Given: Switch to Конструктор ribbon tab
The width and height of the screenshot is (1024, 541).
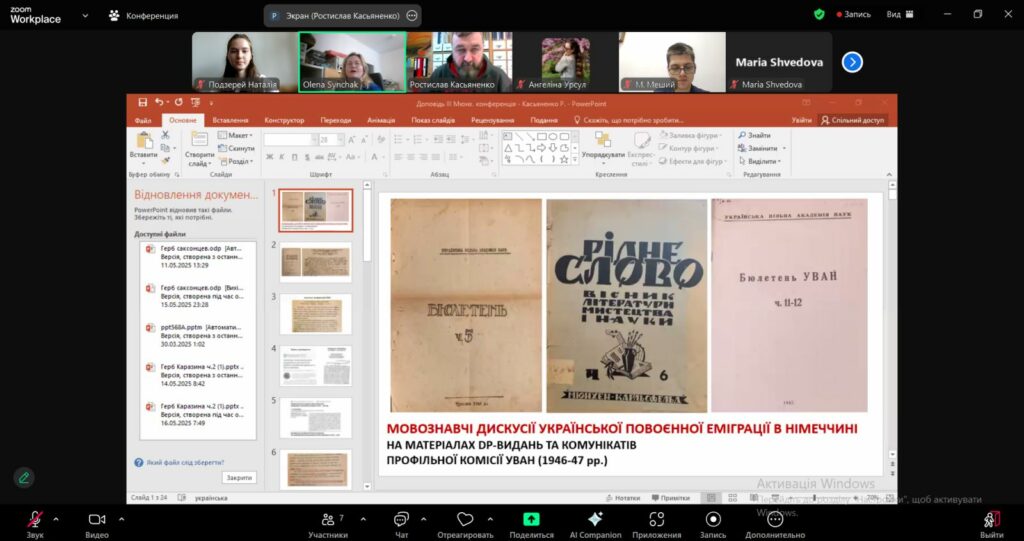Looking at the screenshot, I should click(x=284, y=120).
